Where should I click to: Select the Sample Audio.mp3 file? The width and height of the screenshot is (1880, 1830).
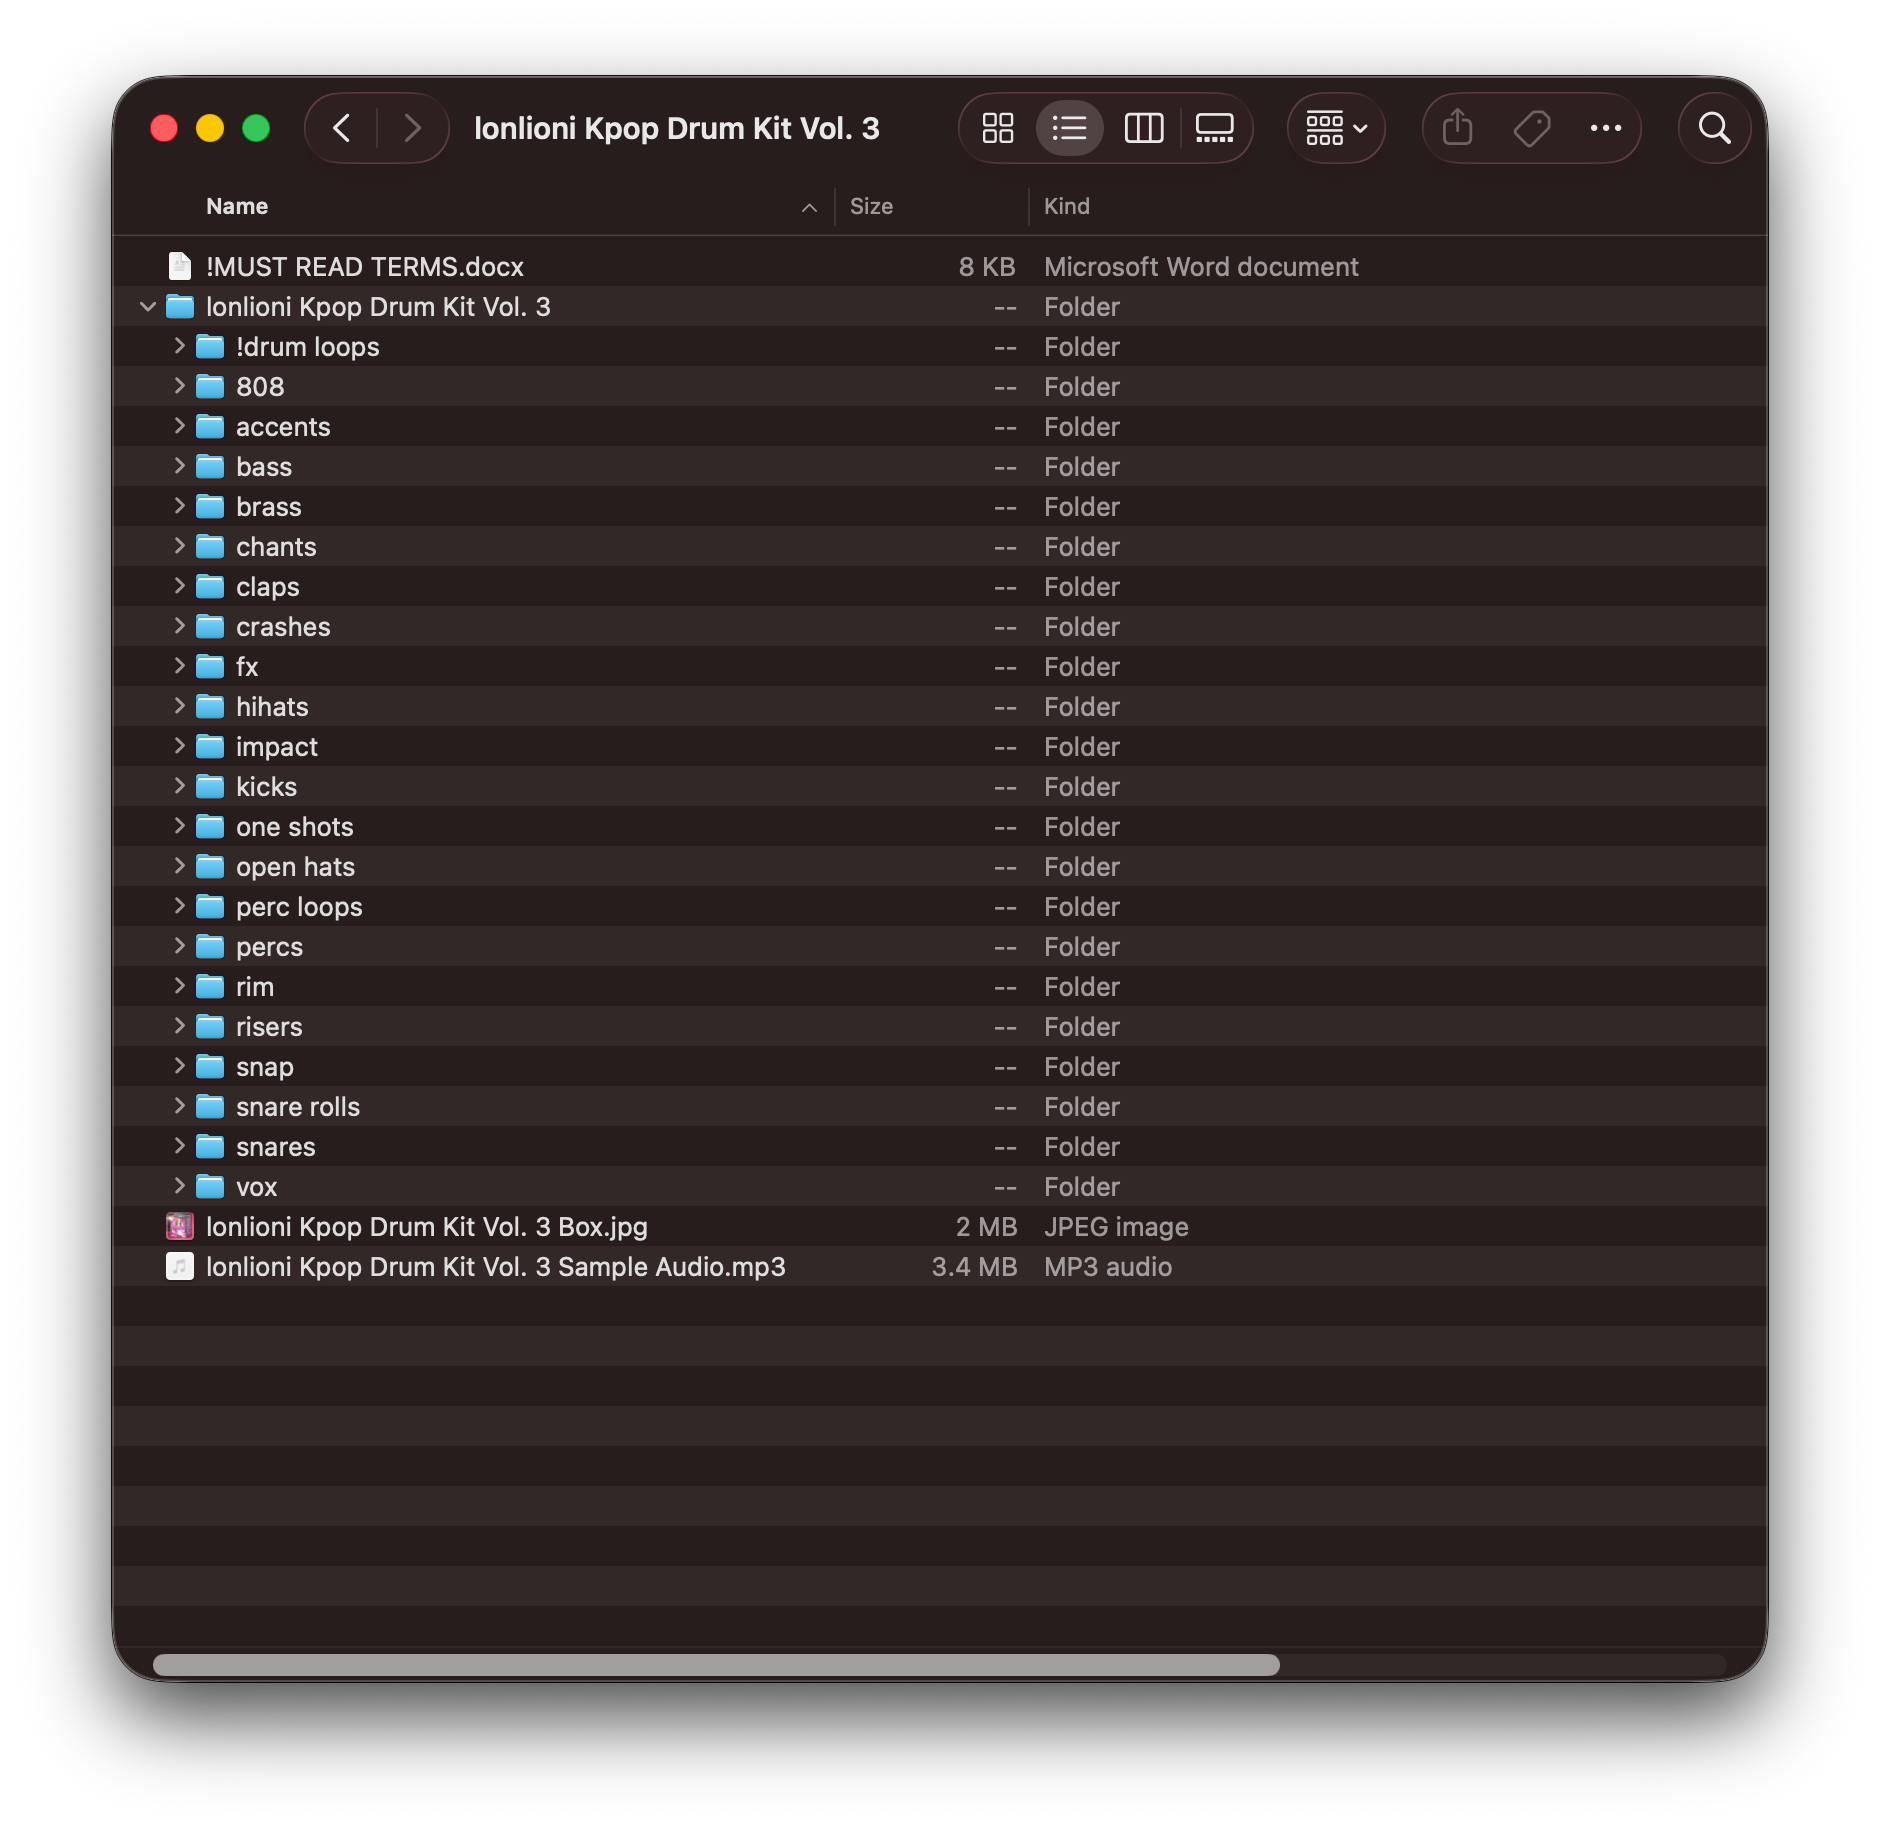495,1267
